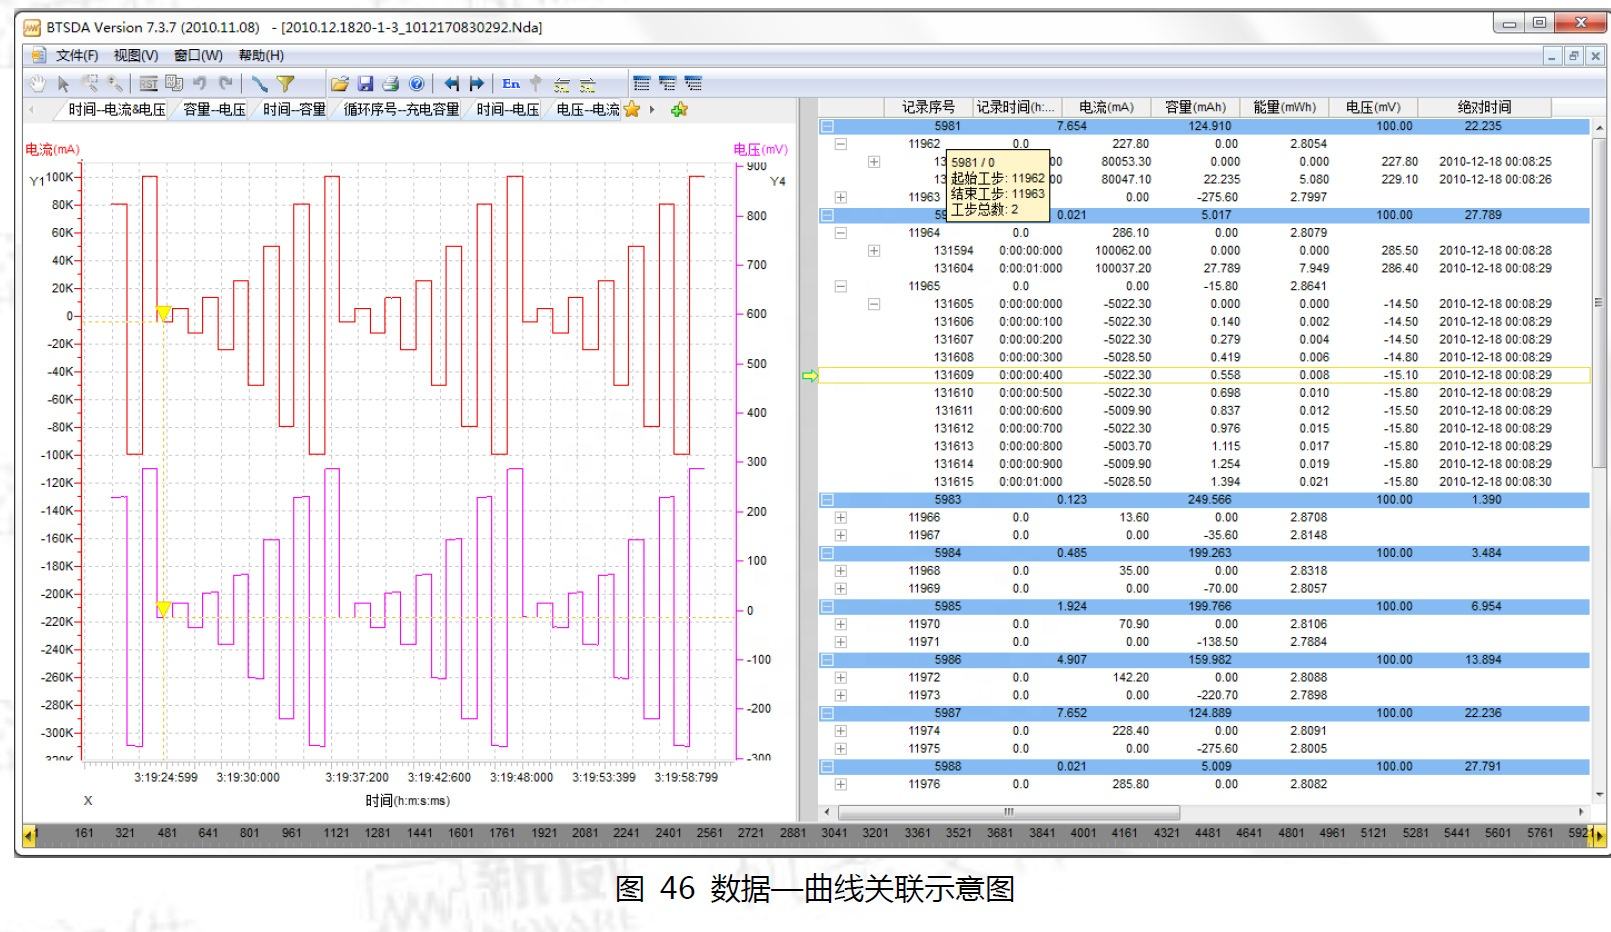
Task: Click the funnel filter icon
Action: point(286,84)
